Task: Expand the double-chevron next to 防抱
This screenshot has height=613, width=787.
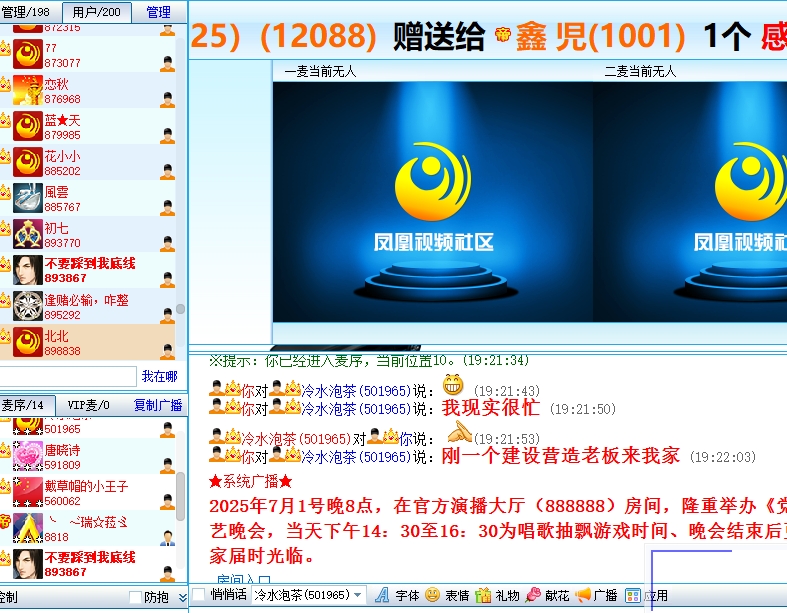Action: pos(182,597)
